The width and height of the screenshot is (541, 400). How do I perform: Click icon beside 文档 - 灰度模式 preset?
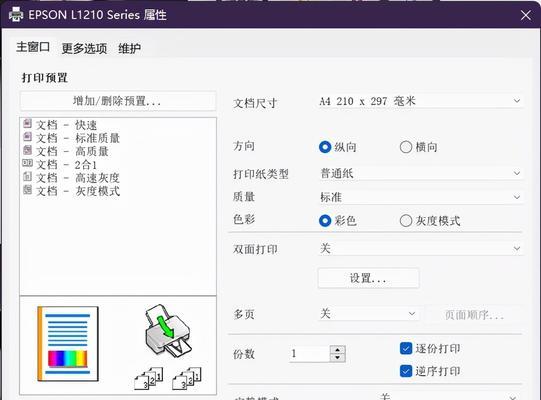point(27,190)
